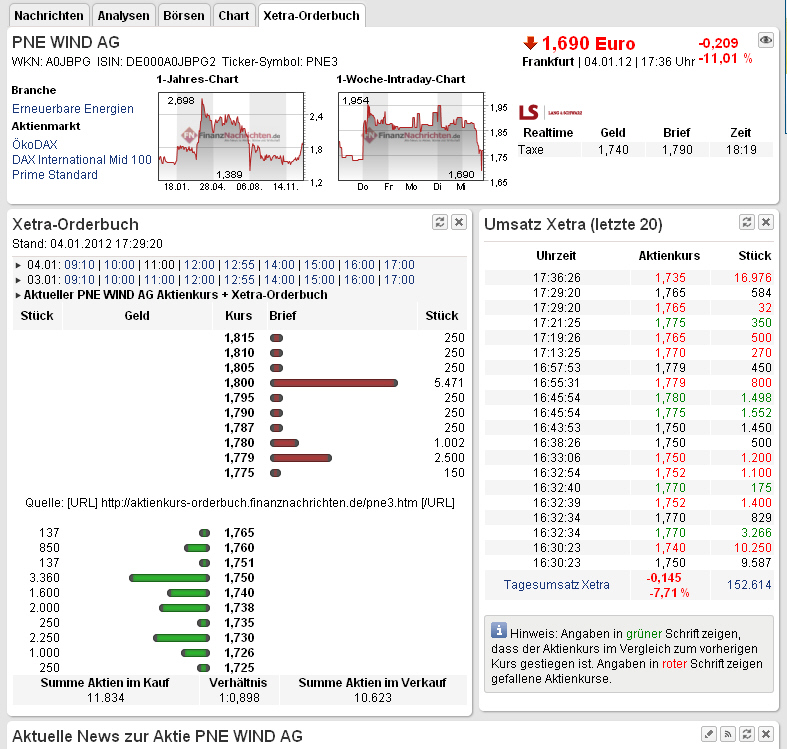This screenshot has height=749, width=787.
Task: Toggle the eye watchlist icon near price
Action: point(765,40)
